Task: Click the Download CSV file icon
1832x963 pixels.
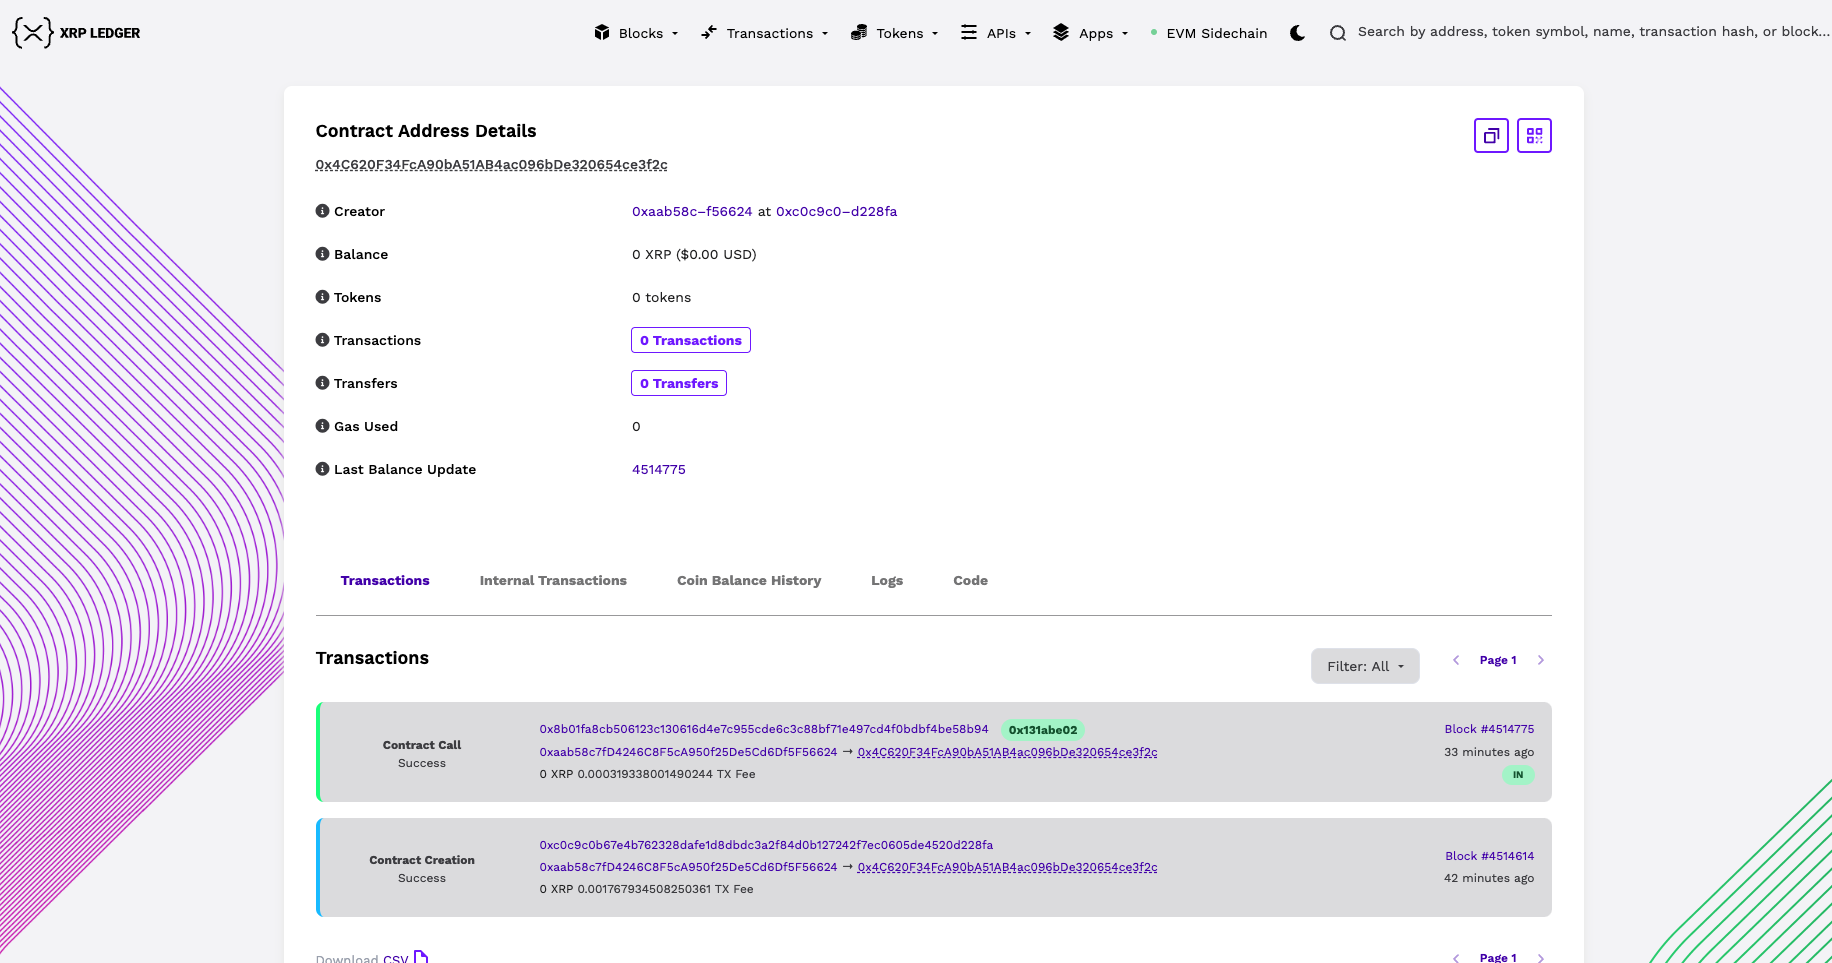Action: [x=421, y=957]
